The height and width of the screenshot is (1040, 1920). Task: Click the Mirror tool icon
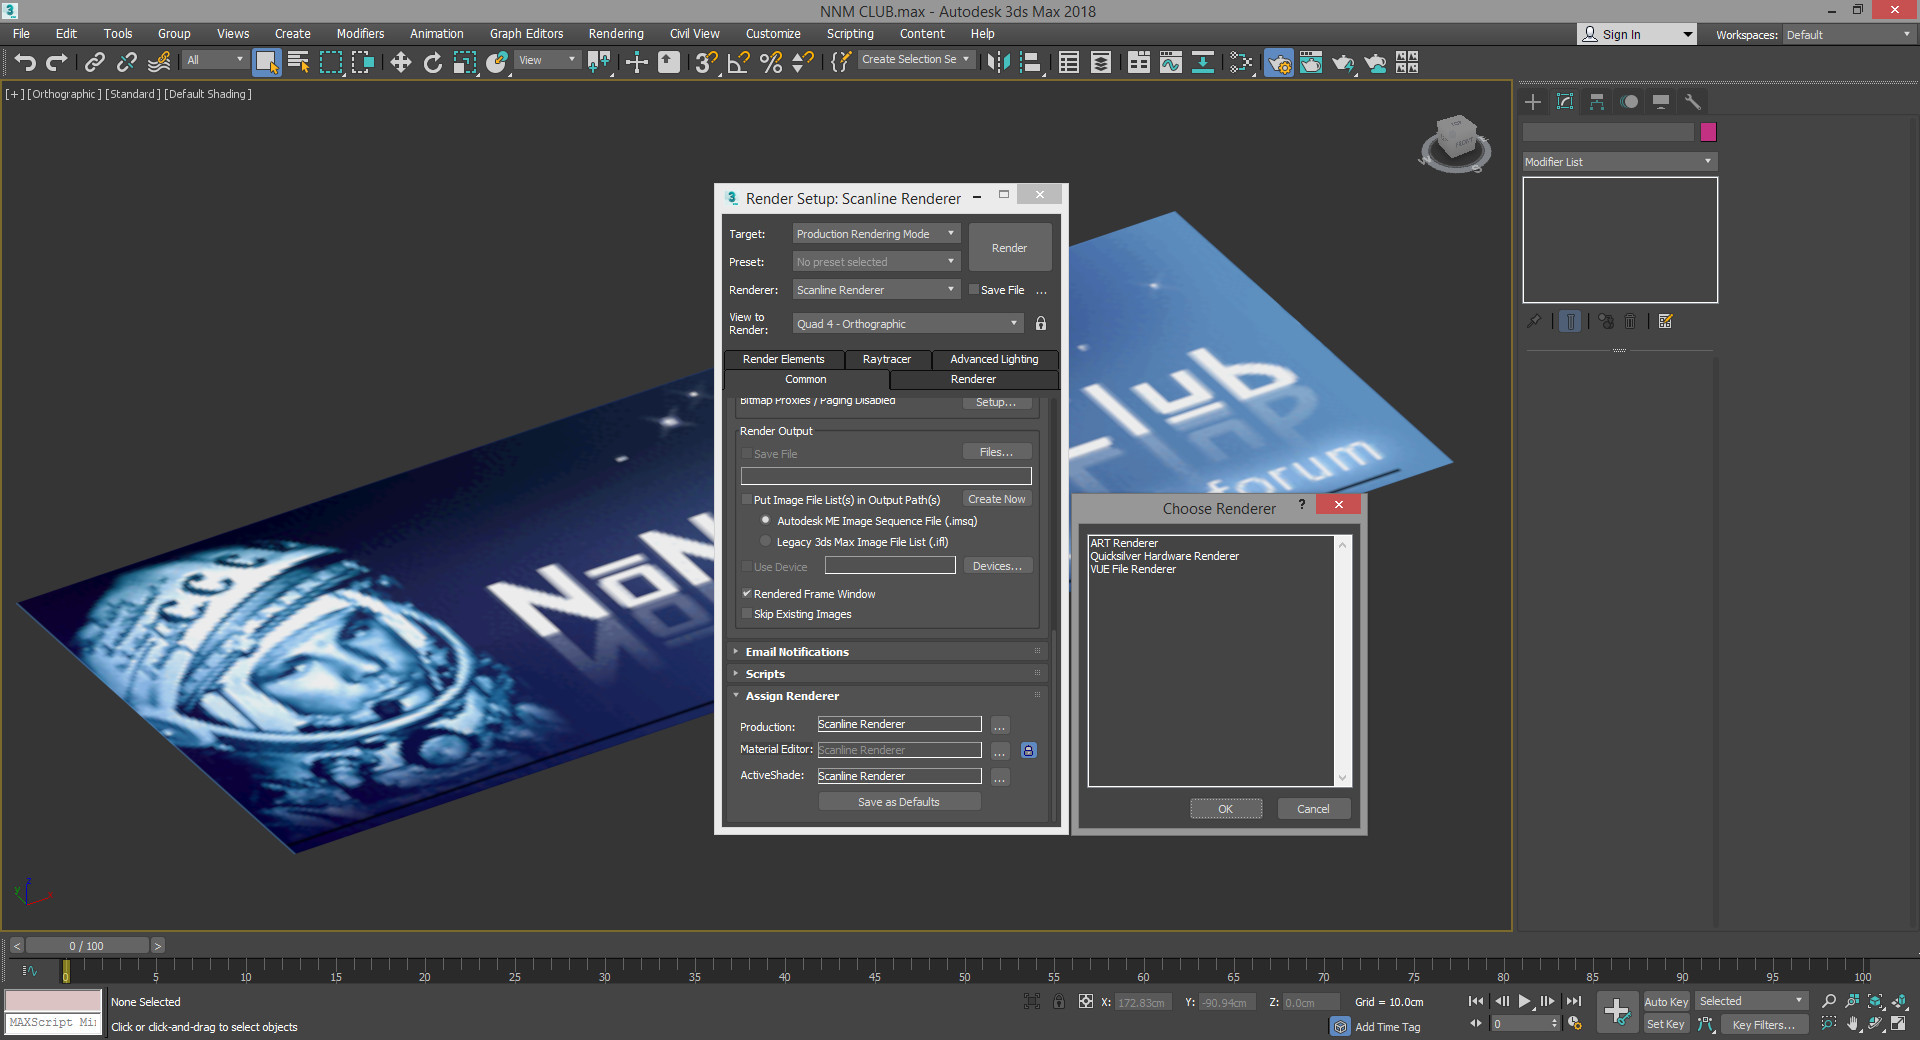[x=998, y=62]
